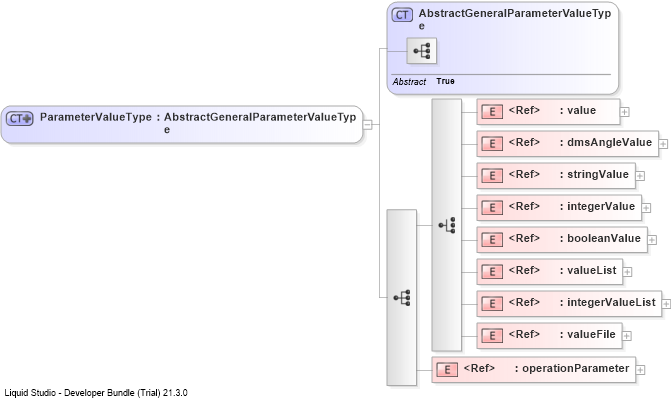This screenshot has width=671, height=398.
Task: Click the Liquid Studio Developer Bundle footer text
Action: tap(96, 392)
